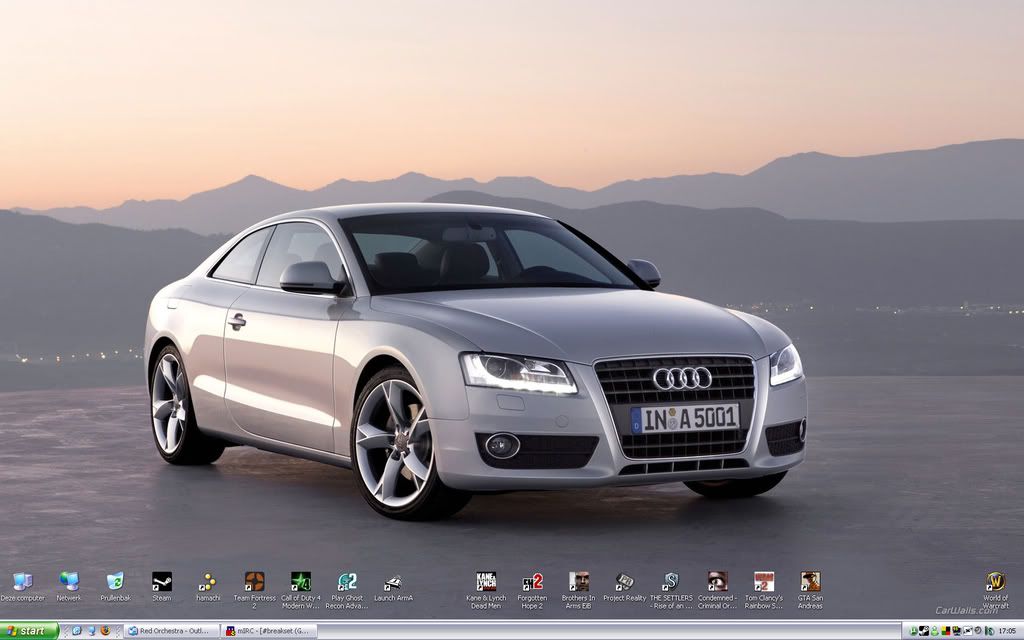Open Brothers In Arms EiB shortcut

click(x=578, y=581)
